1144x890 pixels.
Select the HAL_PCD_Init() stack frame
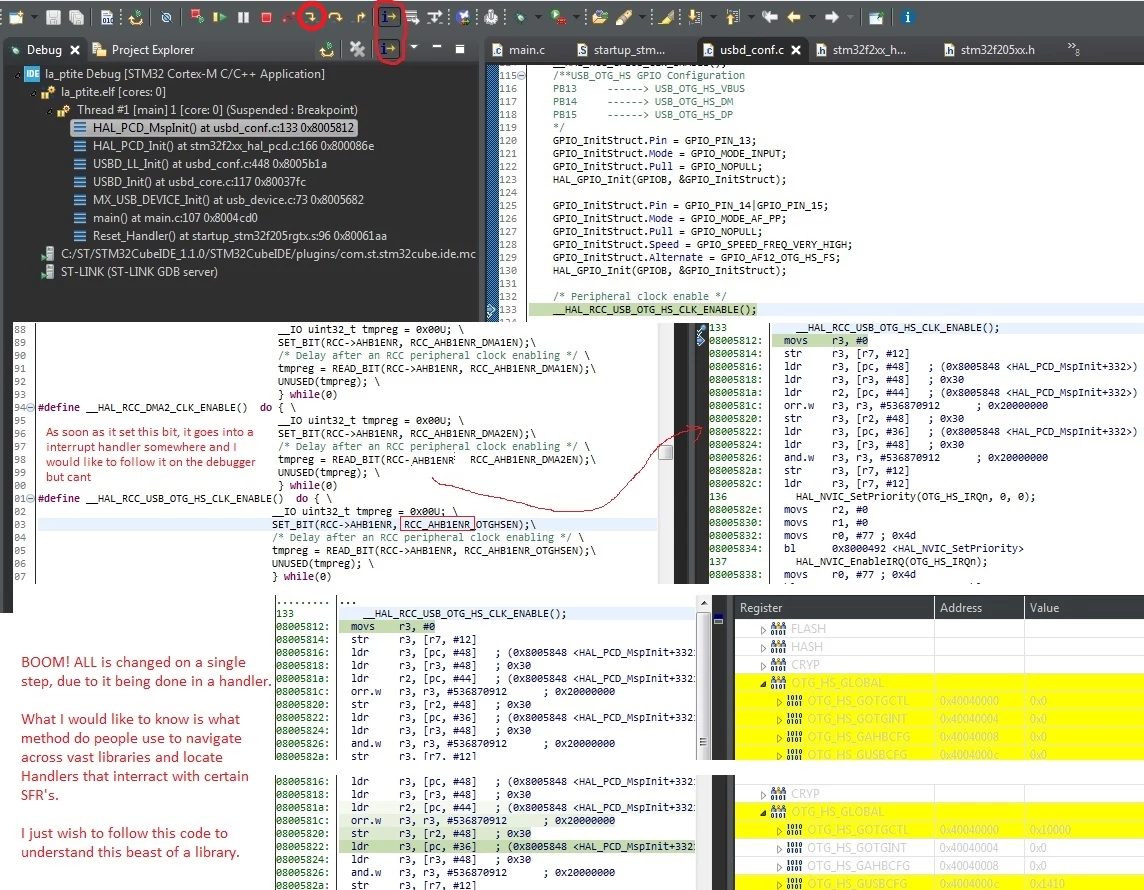click(225, 146)
